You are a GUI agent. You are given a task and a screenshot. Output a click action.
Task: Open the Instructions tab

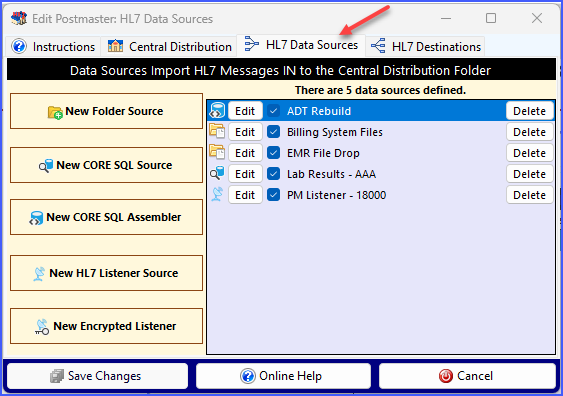point(53,47)
